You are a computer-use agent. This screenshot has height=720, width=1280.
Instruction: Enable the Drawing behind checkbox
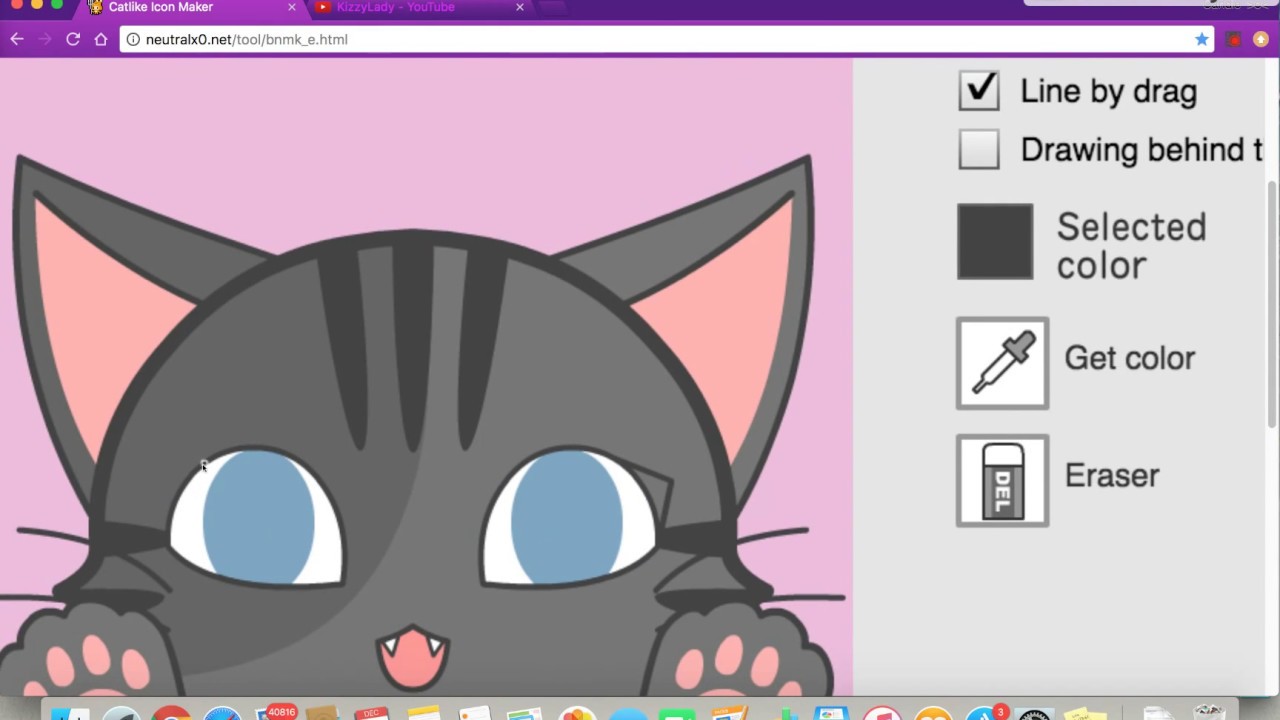tap(978, 149)
